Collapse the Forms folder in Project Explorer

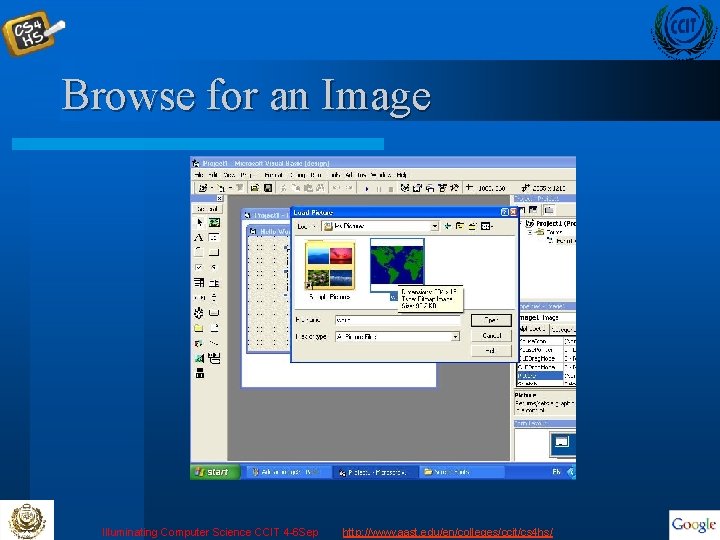(530, 232)
